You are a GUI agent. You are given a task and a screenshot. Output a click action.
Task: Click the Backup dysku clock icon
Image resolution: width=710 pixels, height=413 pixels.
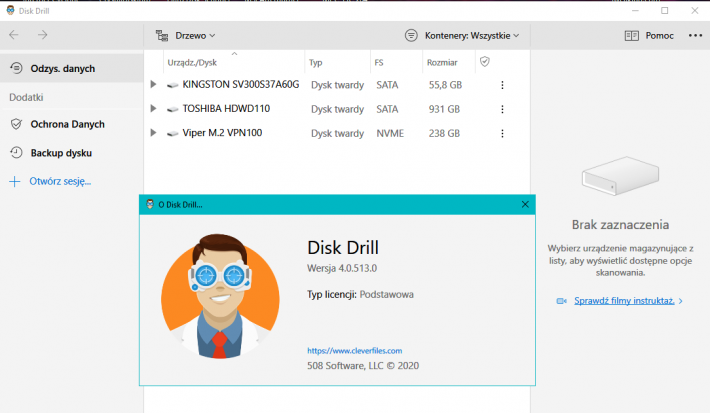(16, 153)
